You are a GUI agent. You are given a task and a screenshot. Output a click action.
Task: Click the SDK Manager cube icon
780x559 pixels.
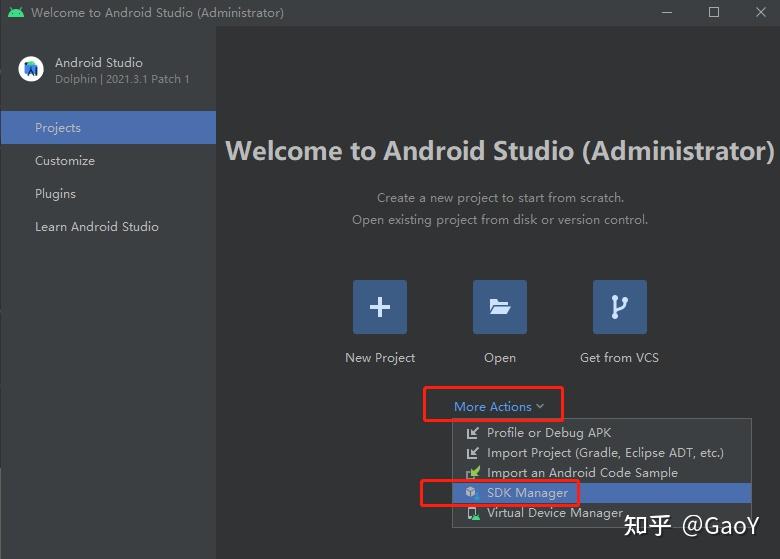(472, 492)
